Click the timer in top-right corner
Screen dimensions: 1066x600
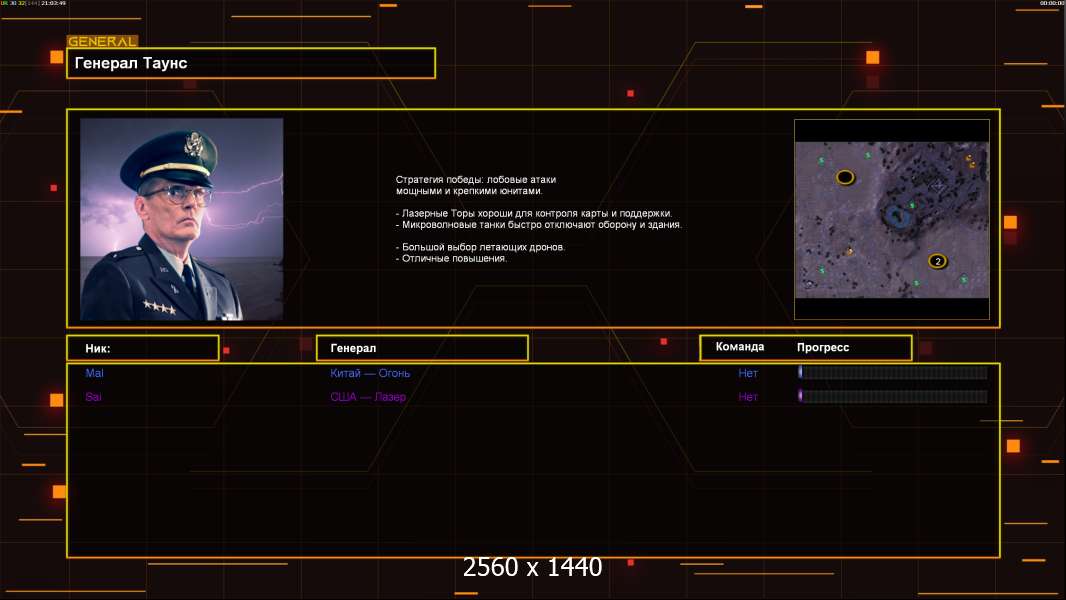click(1051, 4)
